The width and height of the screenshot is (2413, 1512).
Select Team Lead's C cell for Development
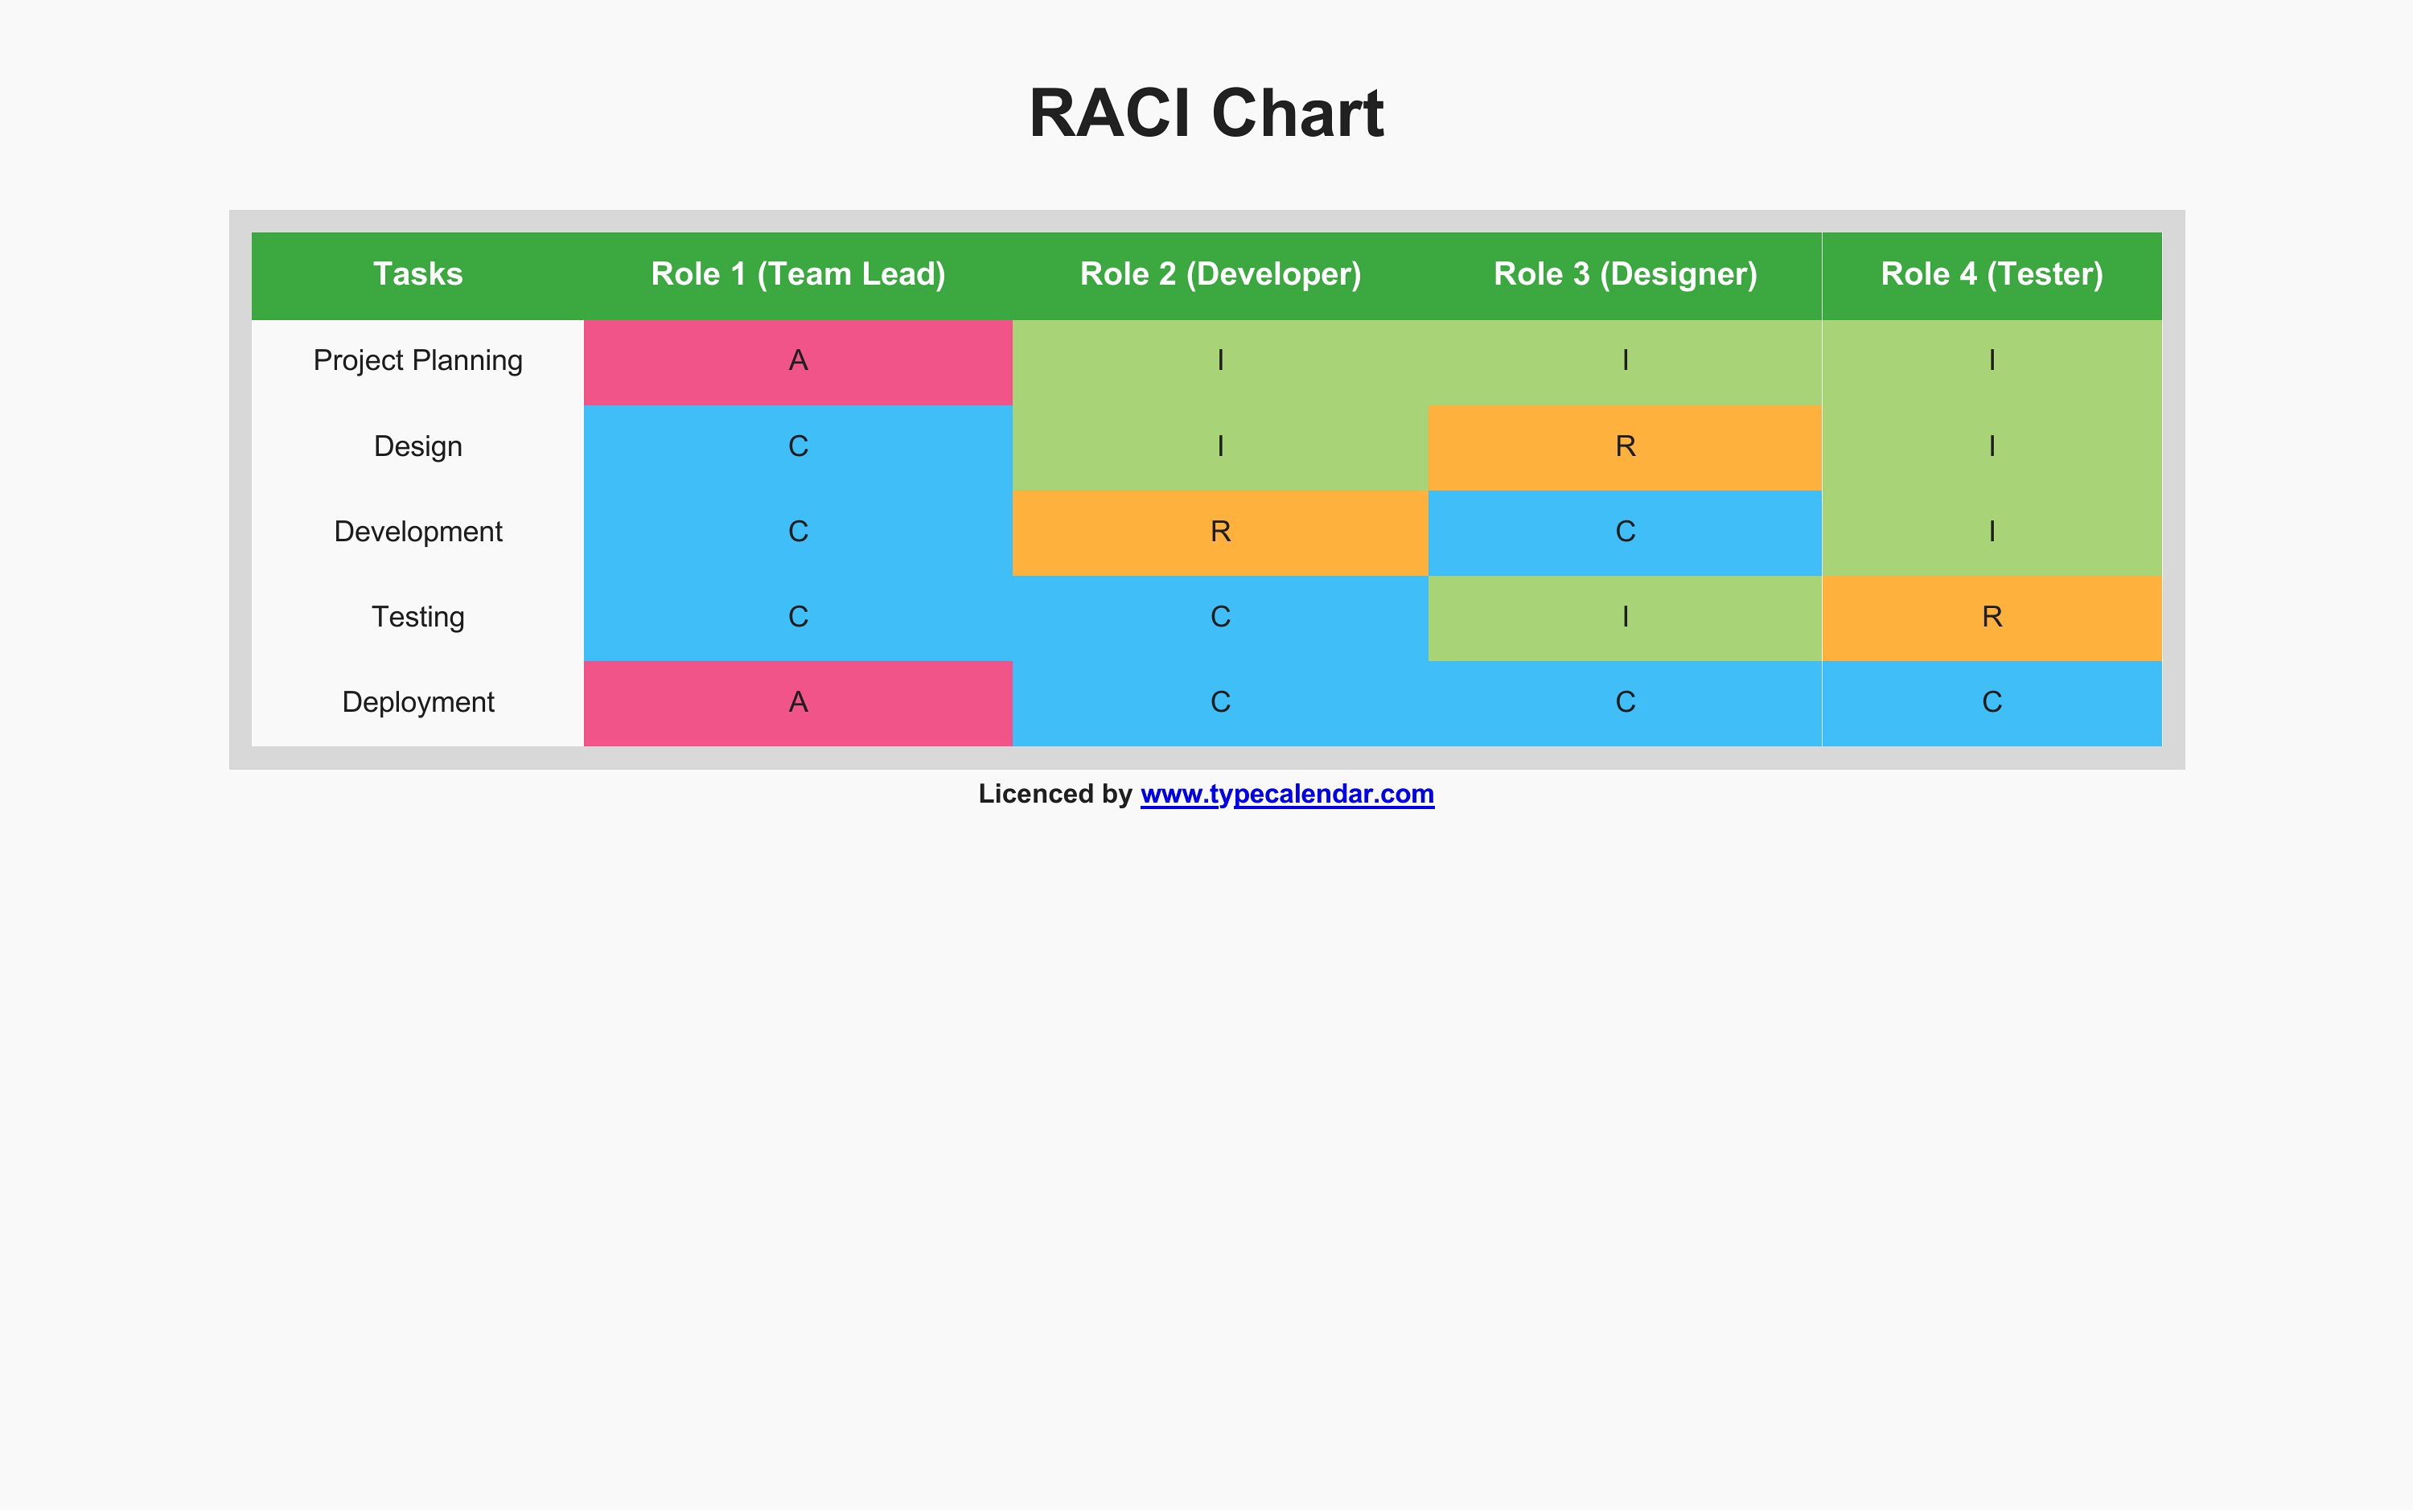[798, 533]
